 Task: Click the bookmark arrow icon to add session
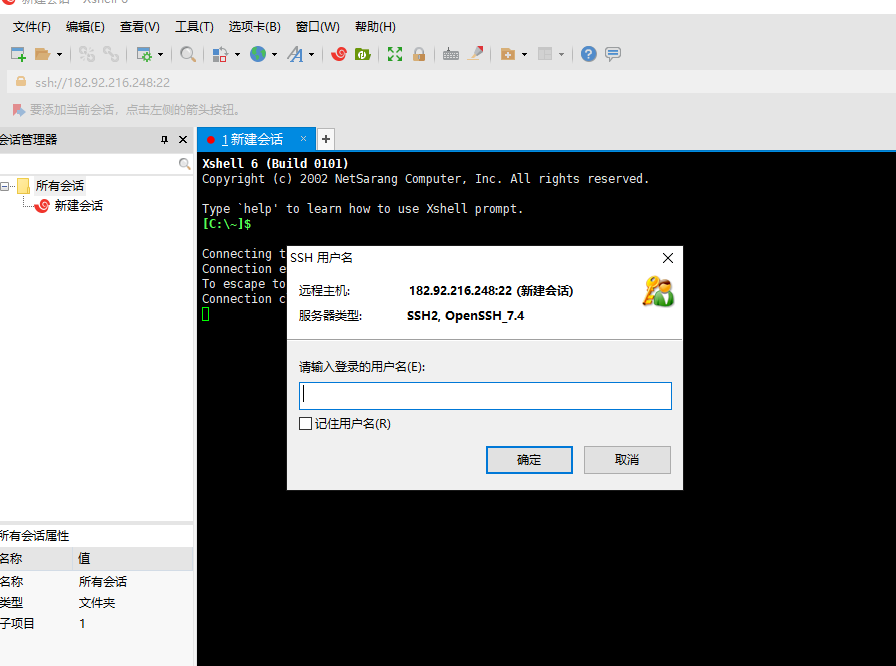[18, 110]
